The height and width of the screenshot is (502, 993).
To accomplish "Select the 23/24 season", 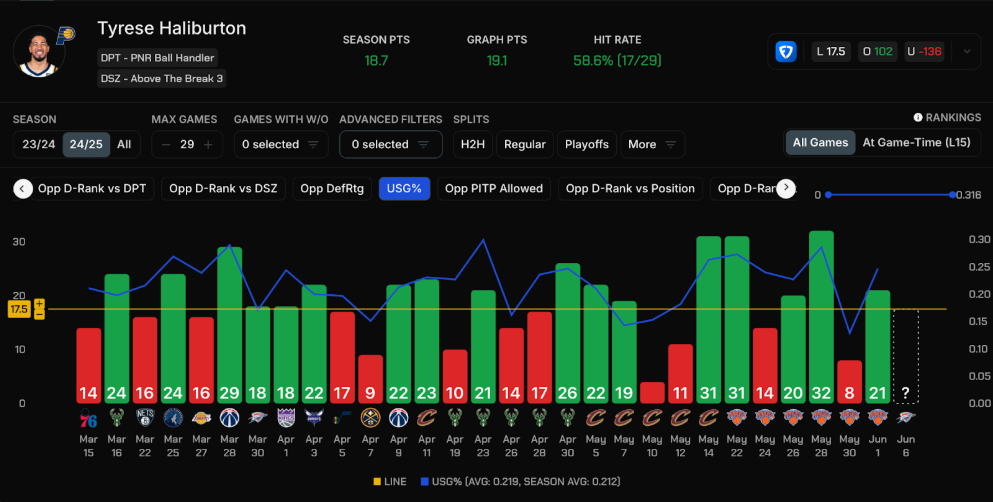I will coord(38,144).
